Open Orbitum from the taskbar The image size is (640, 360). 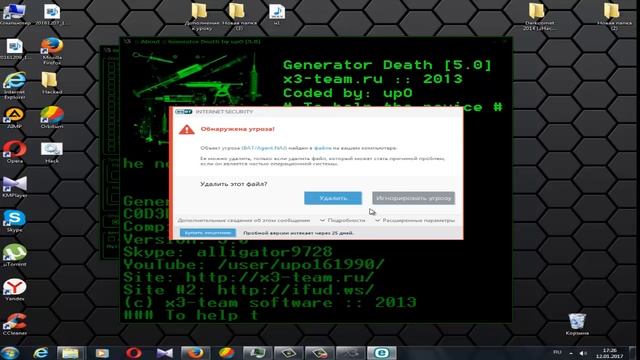click(226, 353)
